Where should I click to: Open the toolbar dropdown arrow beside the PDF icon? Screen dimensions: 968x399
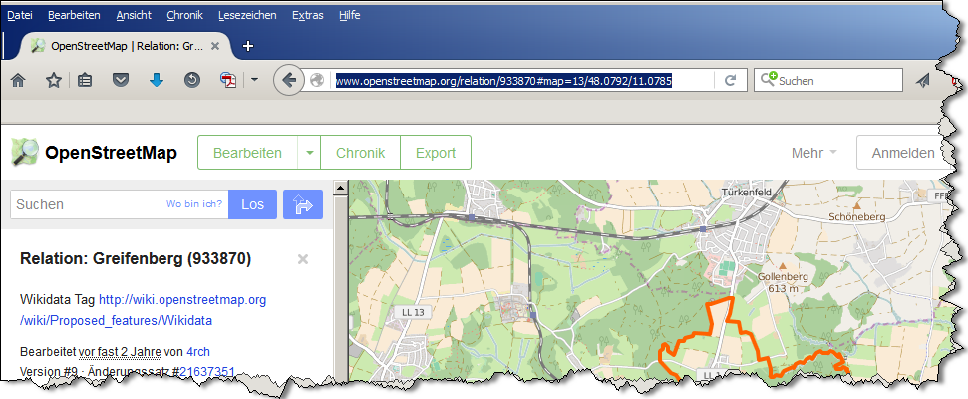tap(253, 80)
